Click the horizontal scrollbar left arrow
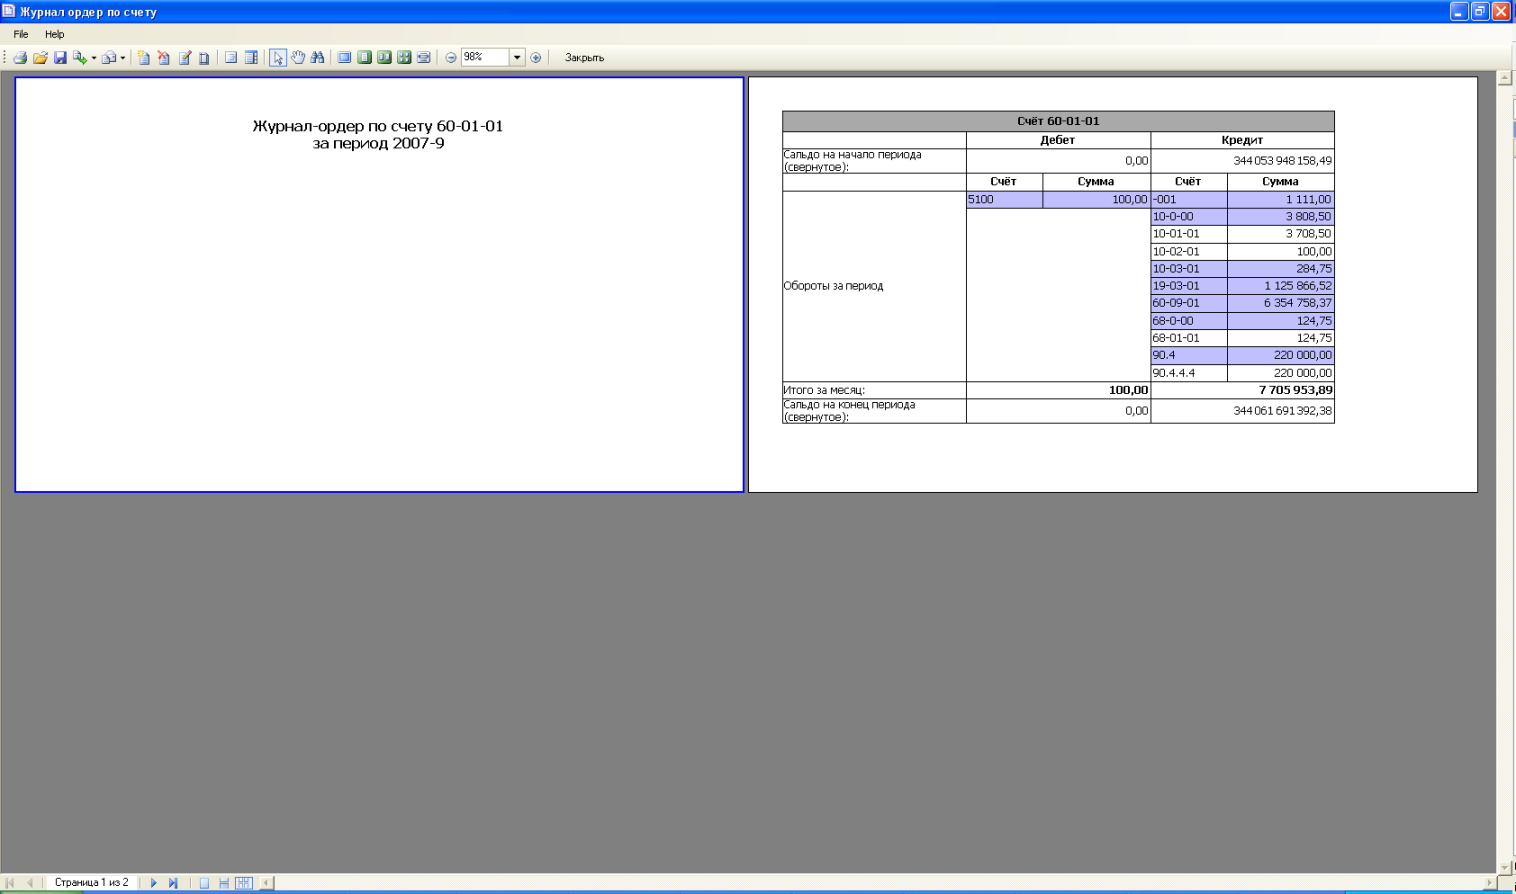 (x=266, y=883)
